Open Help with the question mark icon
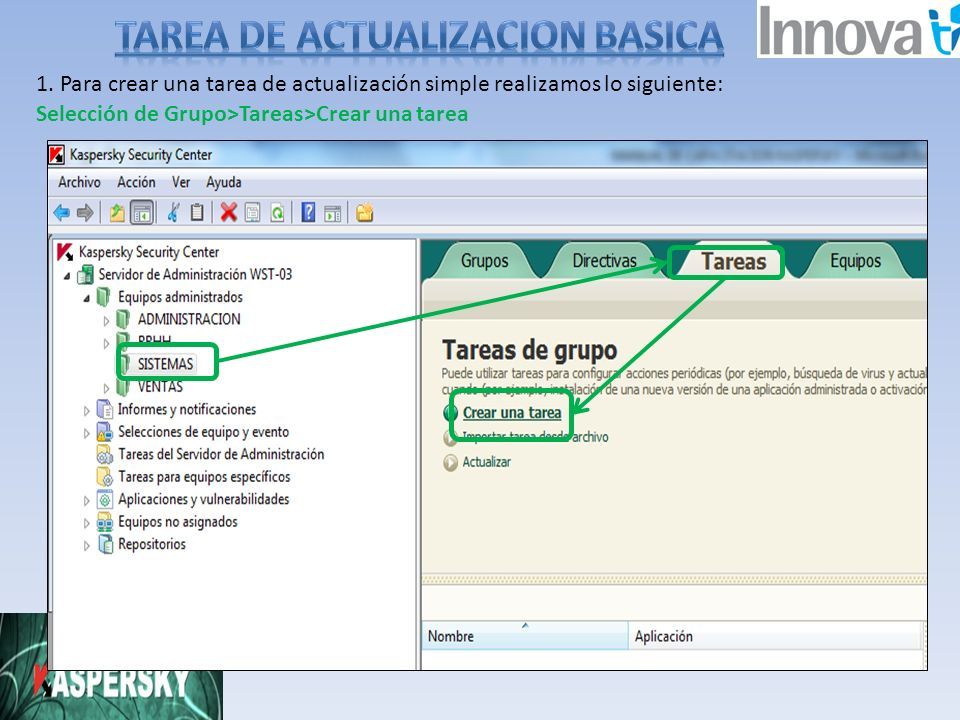Image resolution: width=960 pixels, height=720 pixels. click(x=308, y=212)
